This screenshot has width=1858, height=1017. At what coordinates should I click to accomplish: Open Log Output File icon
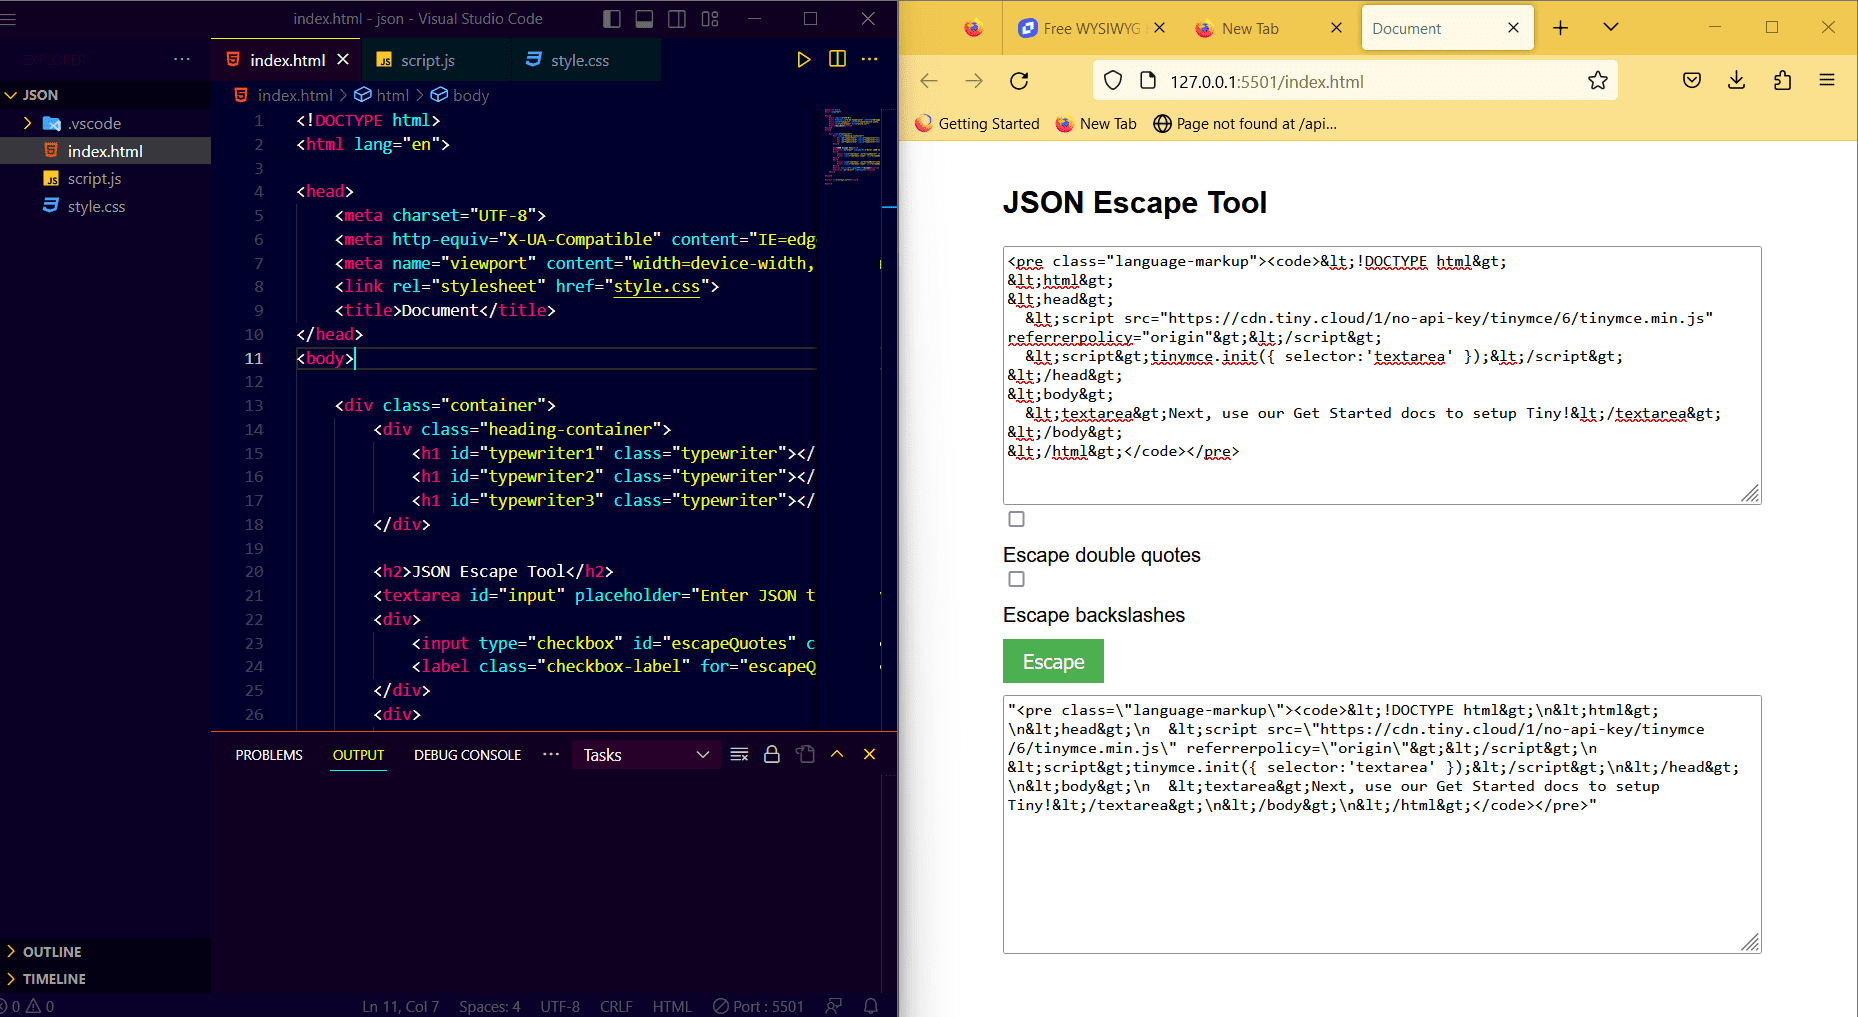(805, 755)
